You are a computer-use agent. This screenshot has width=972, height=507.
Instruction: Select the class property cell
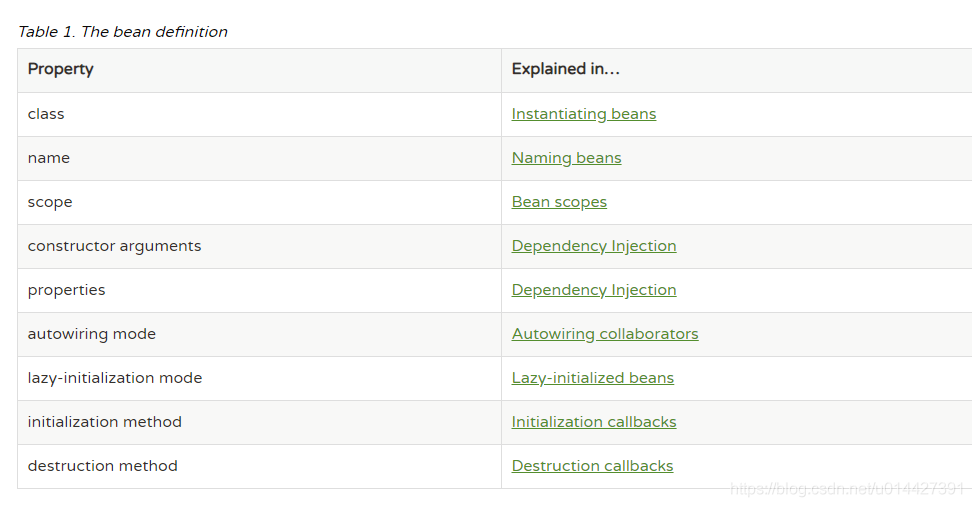(259, 115)
